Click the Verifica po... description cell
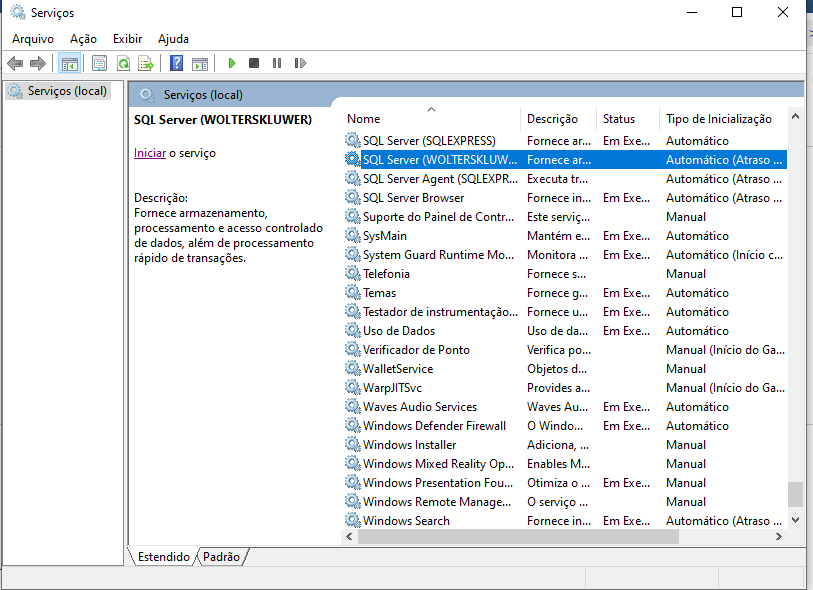This screenshot has width=813, height=590. pos(559,350)
